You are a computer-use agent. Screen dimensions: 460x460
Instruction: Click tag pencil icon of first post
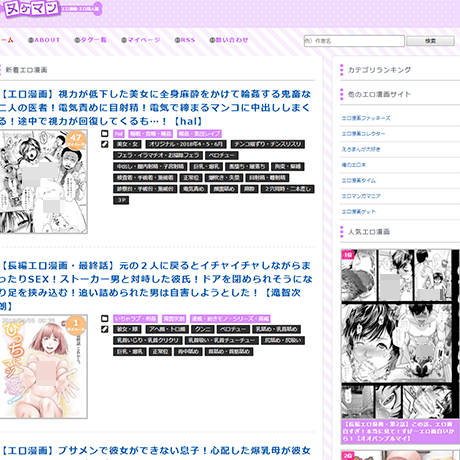click(105, 144)
